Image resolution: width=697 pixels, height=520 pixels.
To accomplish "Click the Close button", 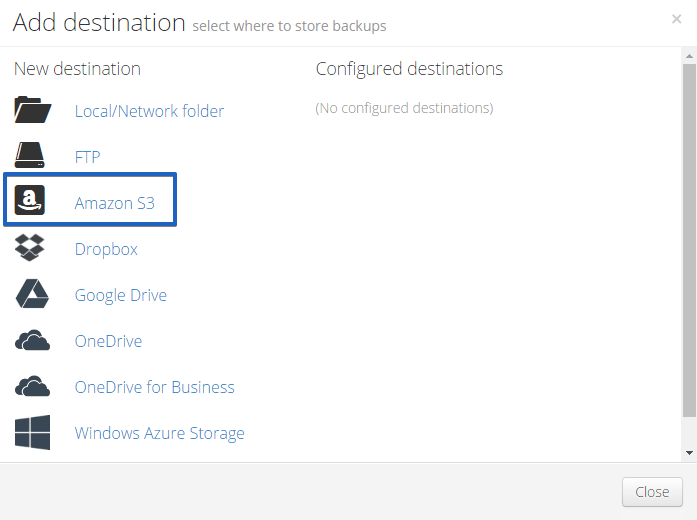I will tap(652, 492).
